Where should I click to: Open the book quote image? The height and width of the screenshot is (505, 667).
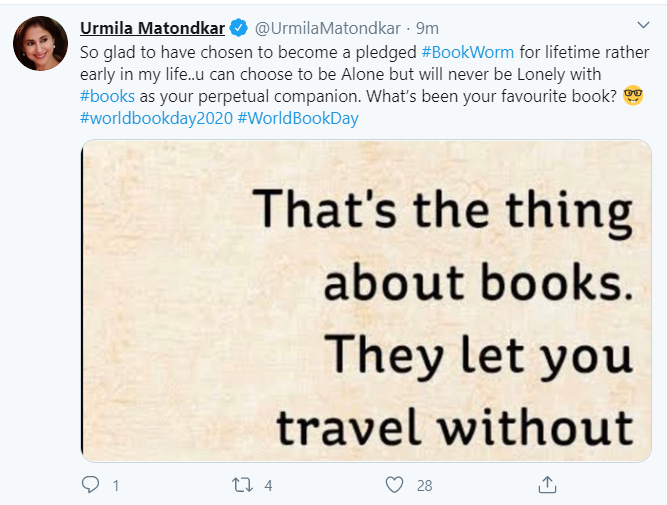tap(365, 300)
